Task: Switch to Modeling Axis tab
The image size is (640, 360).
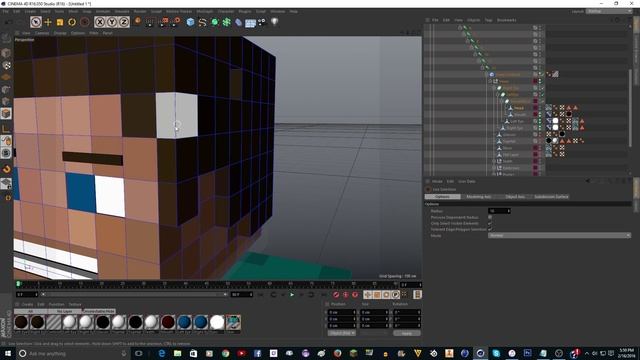Action: click(x=478, y=197)
